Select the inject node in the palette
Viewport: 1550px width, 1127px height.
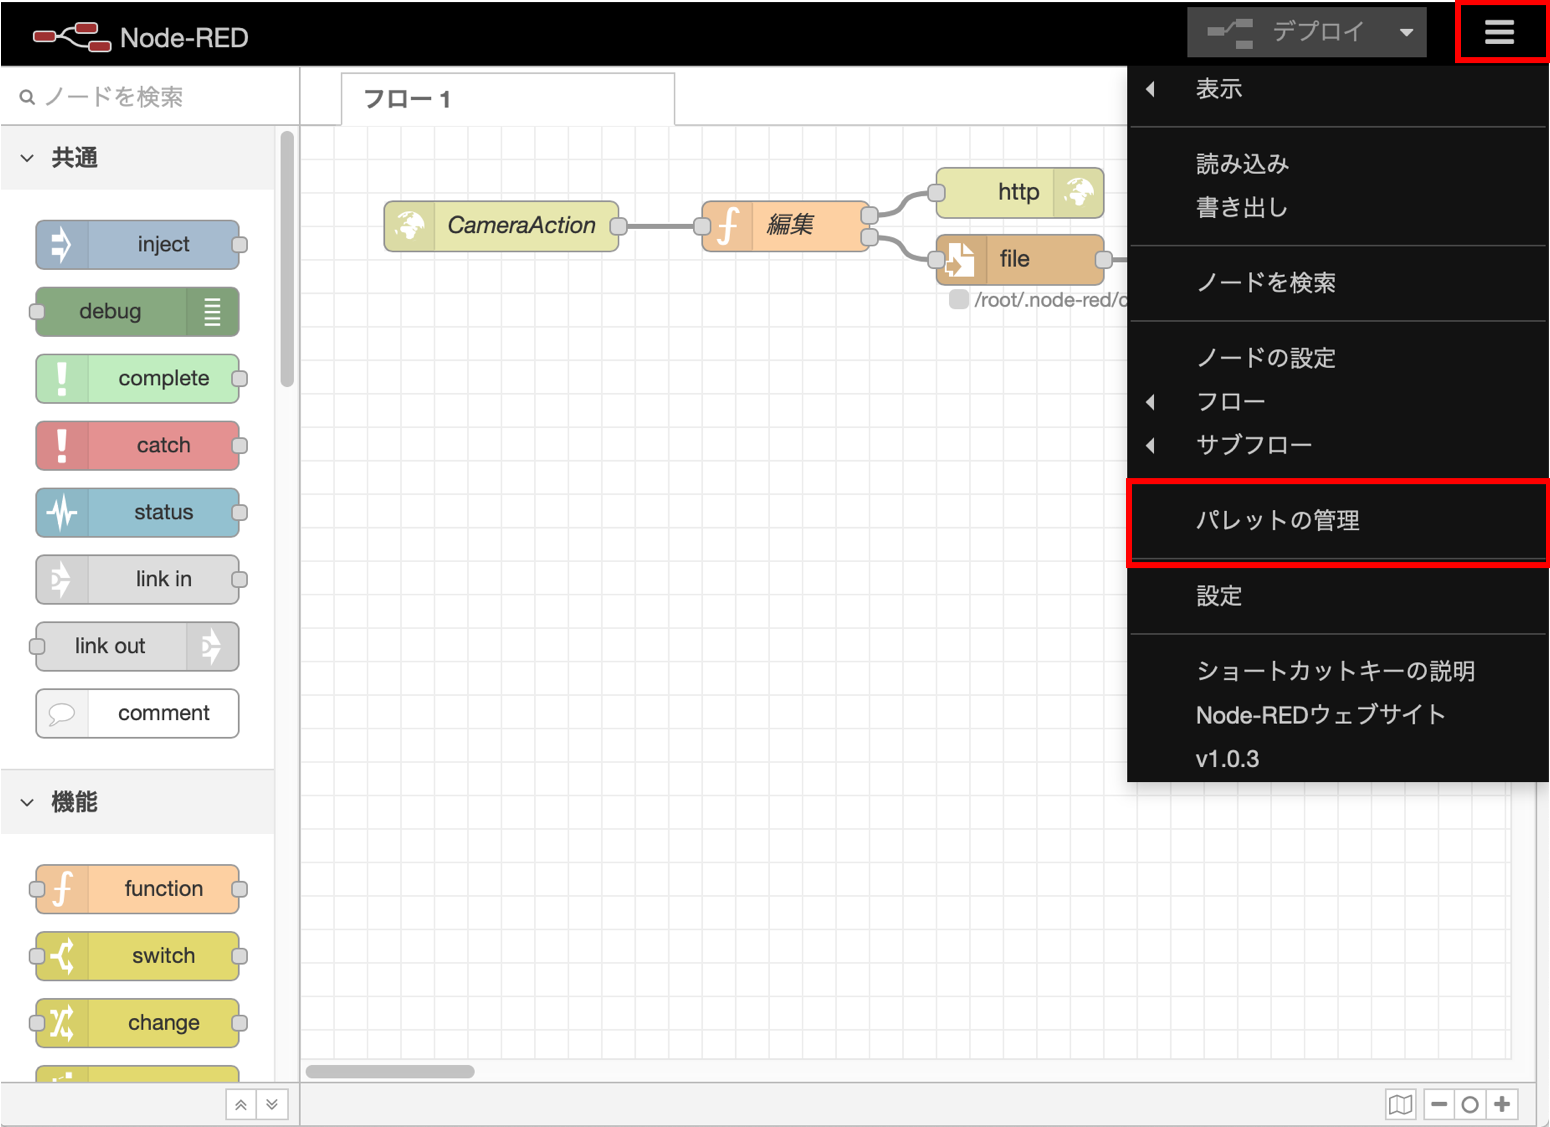tap(138, 244)
